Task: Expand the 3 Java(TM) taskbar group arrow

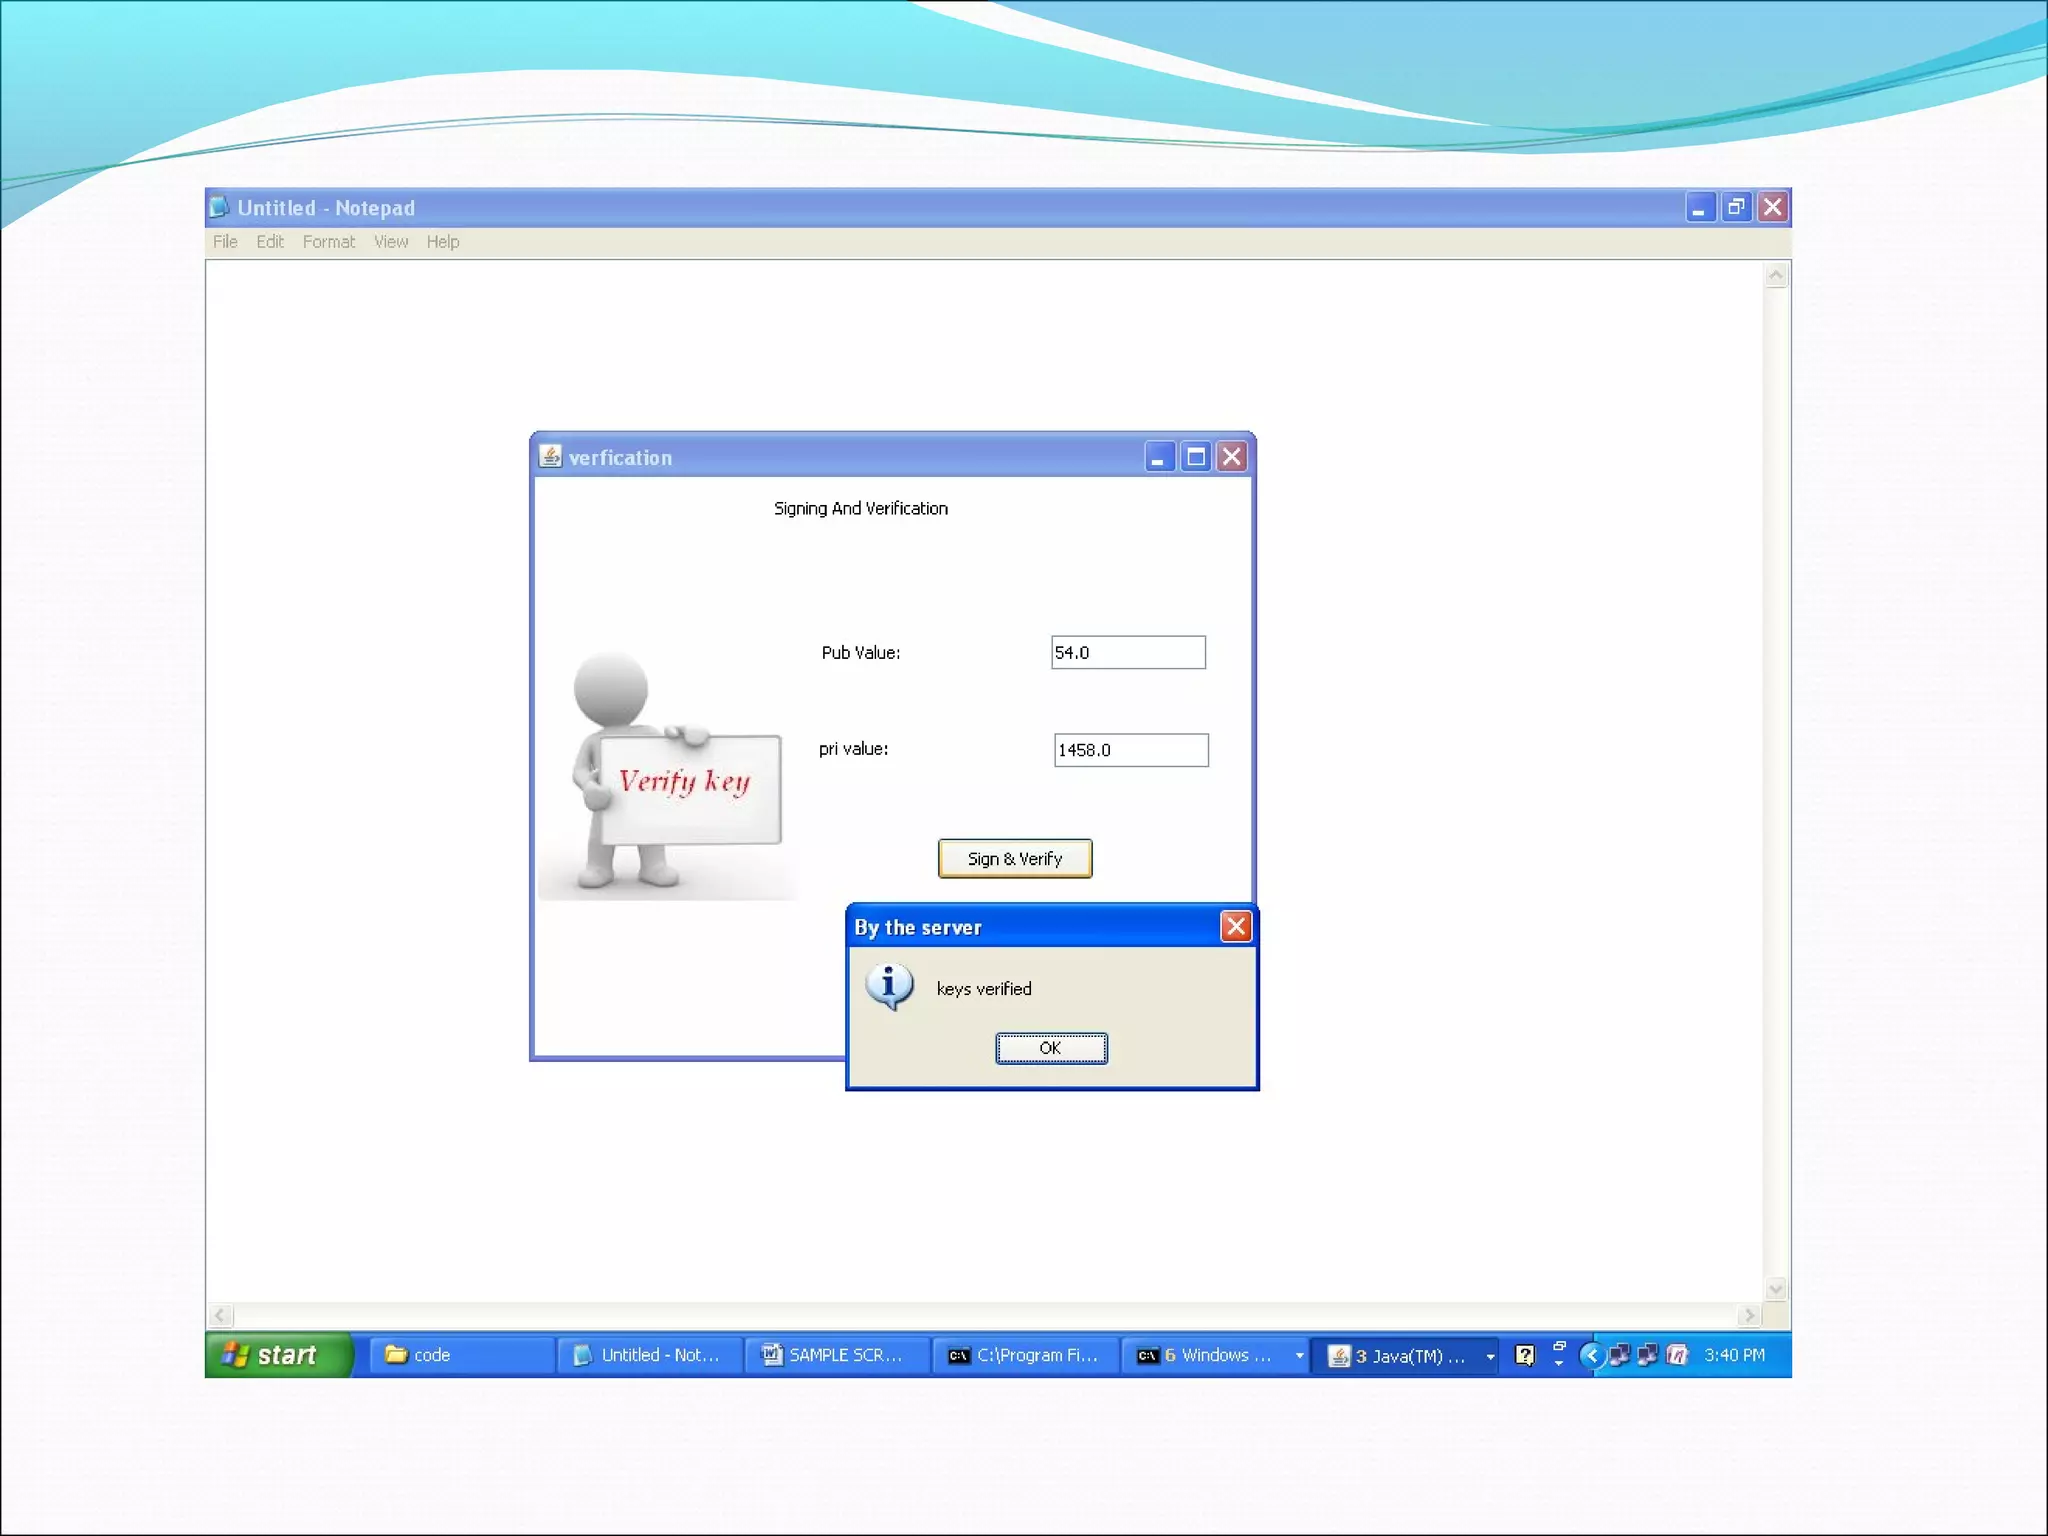Action: click(x=1490, y=1356)
